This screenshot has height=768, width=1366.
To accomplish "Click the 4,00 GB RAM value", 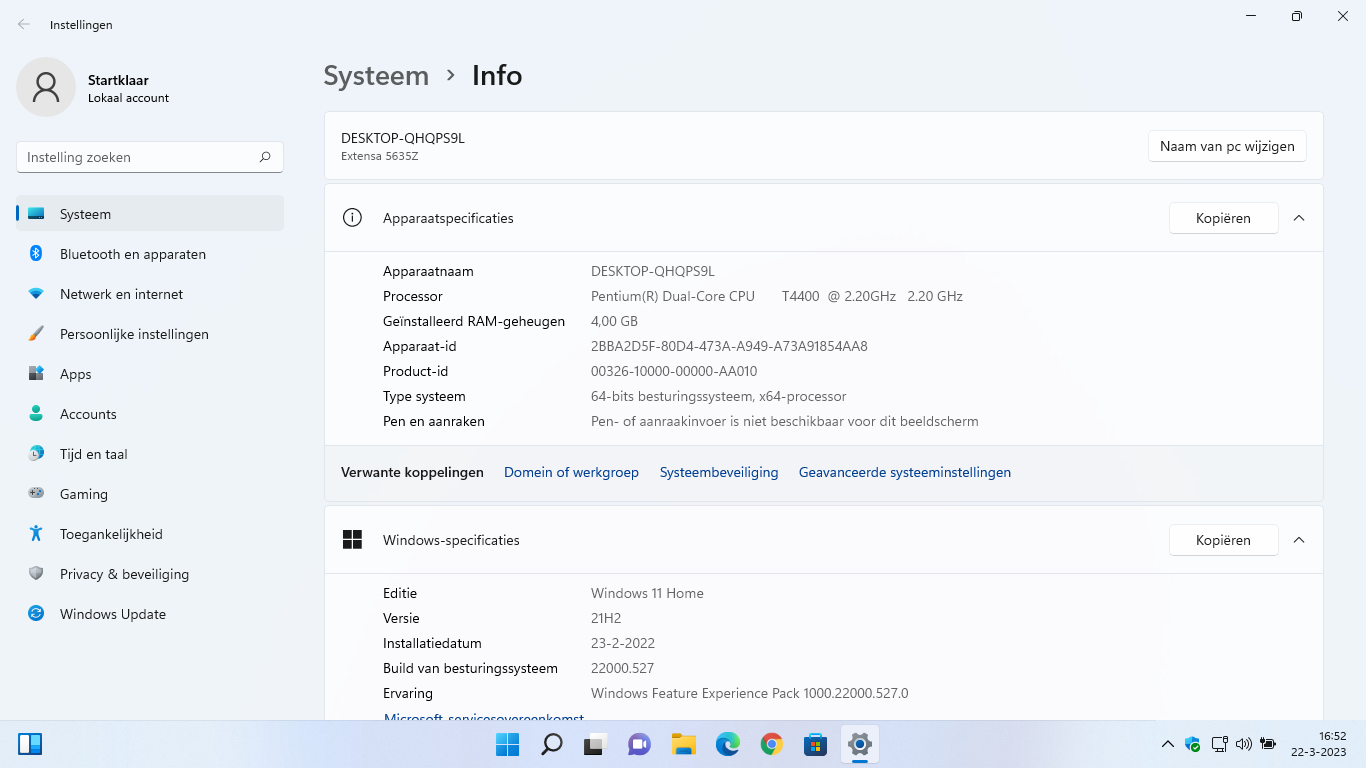I will pos(614,321).
